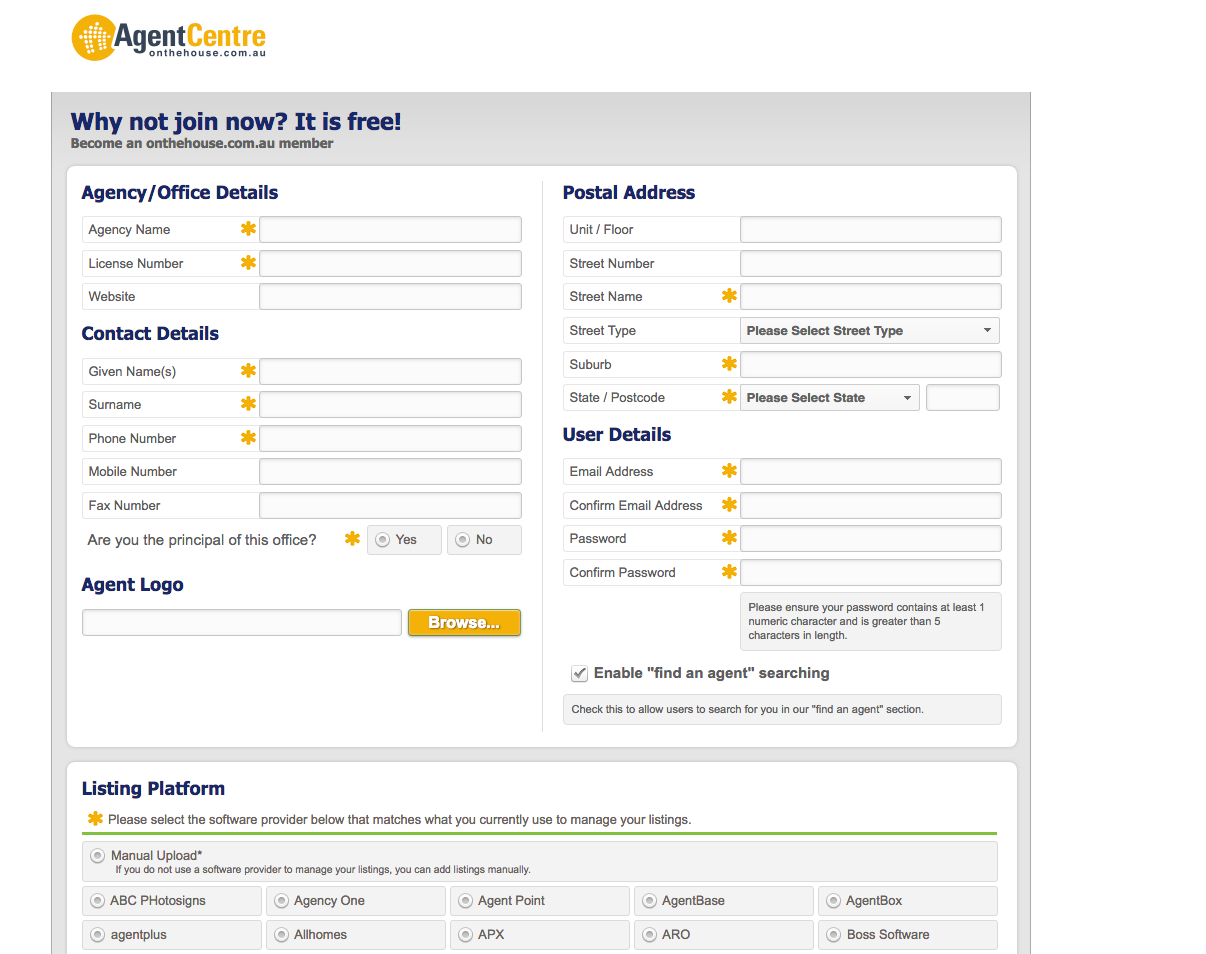The image size is (1206, 954).
Task: Click the AgentCentre onthehouse logo
Action: tap(169, 38)
